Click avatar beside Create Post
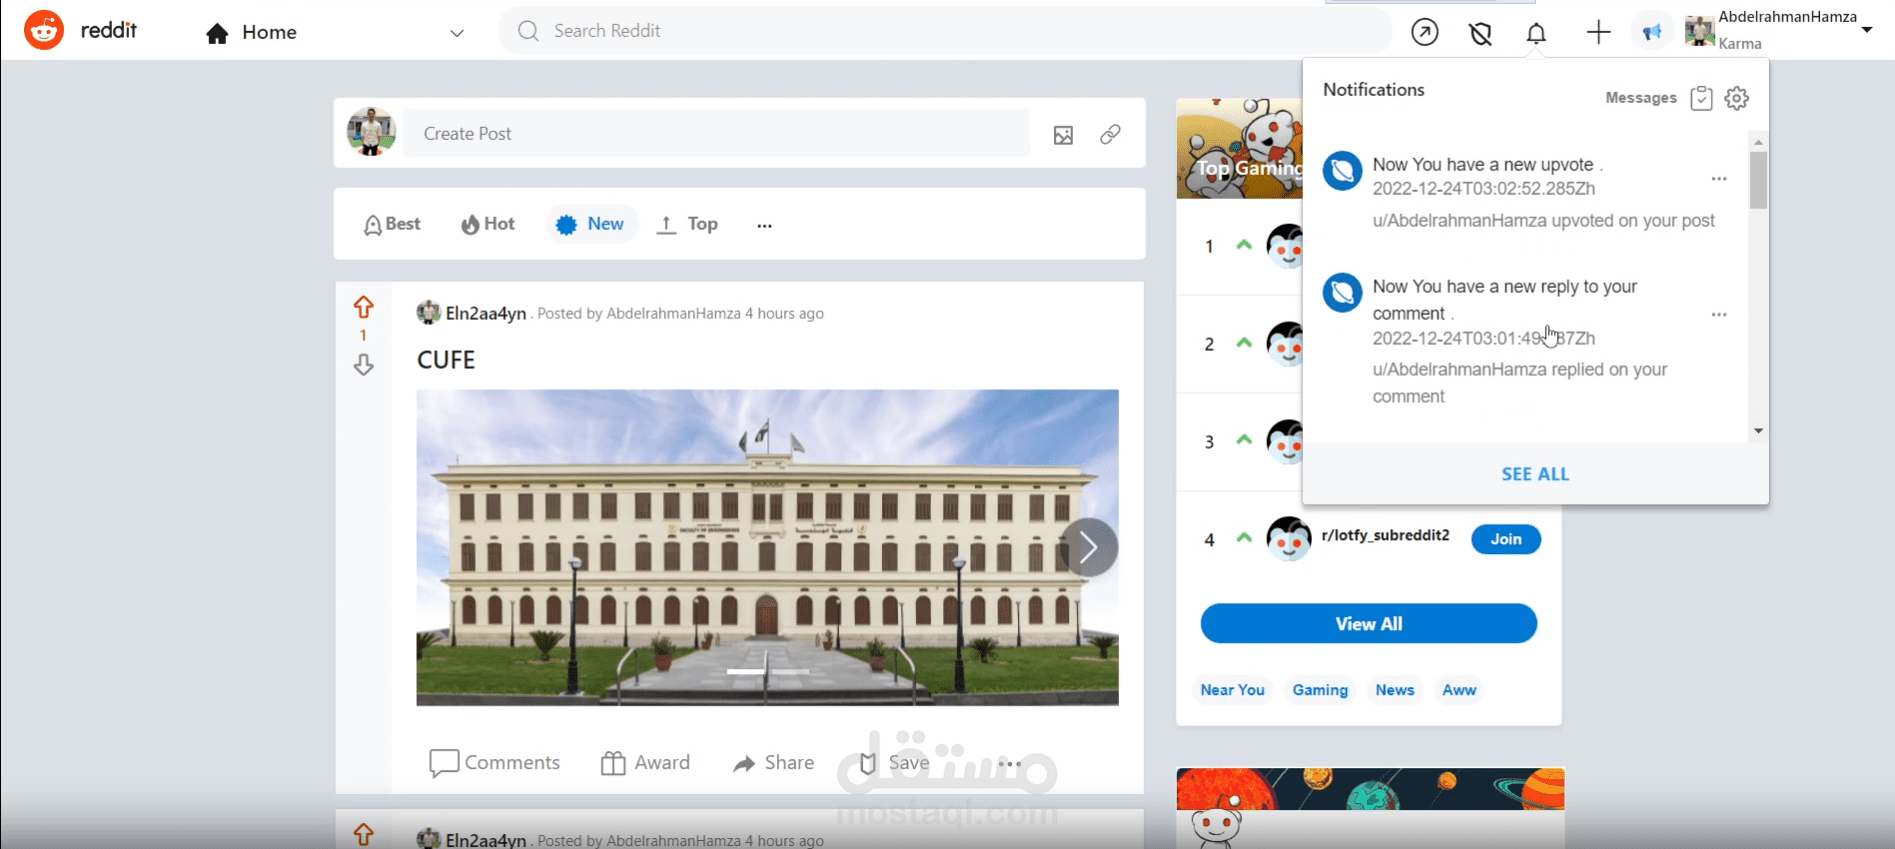The image size is (1895, 849). coord(371,132)
